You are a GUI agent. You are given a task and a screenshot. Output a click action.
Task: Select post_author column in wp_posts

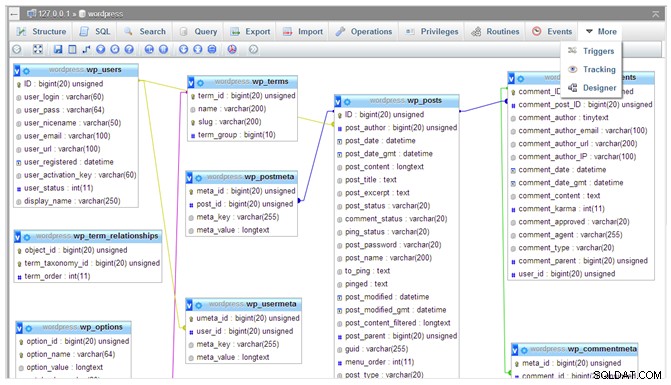(x=396, y=127)
